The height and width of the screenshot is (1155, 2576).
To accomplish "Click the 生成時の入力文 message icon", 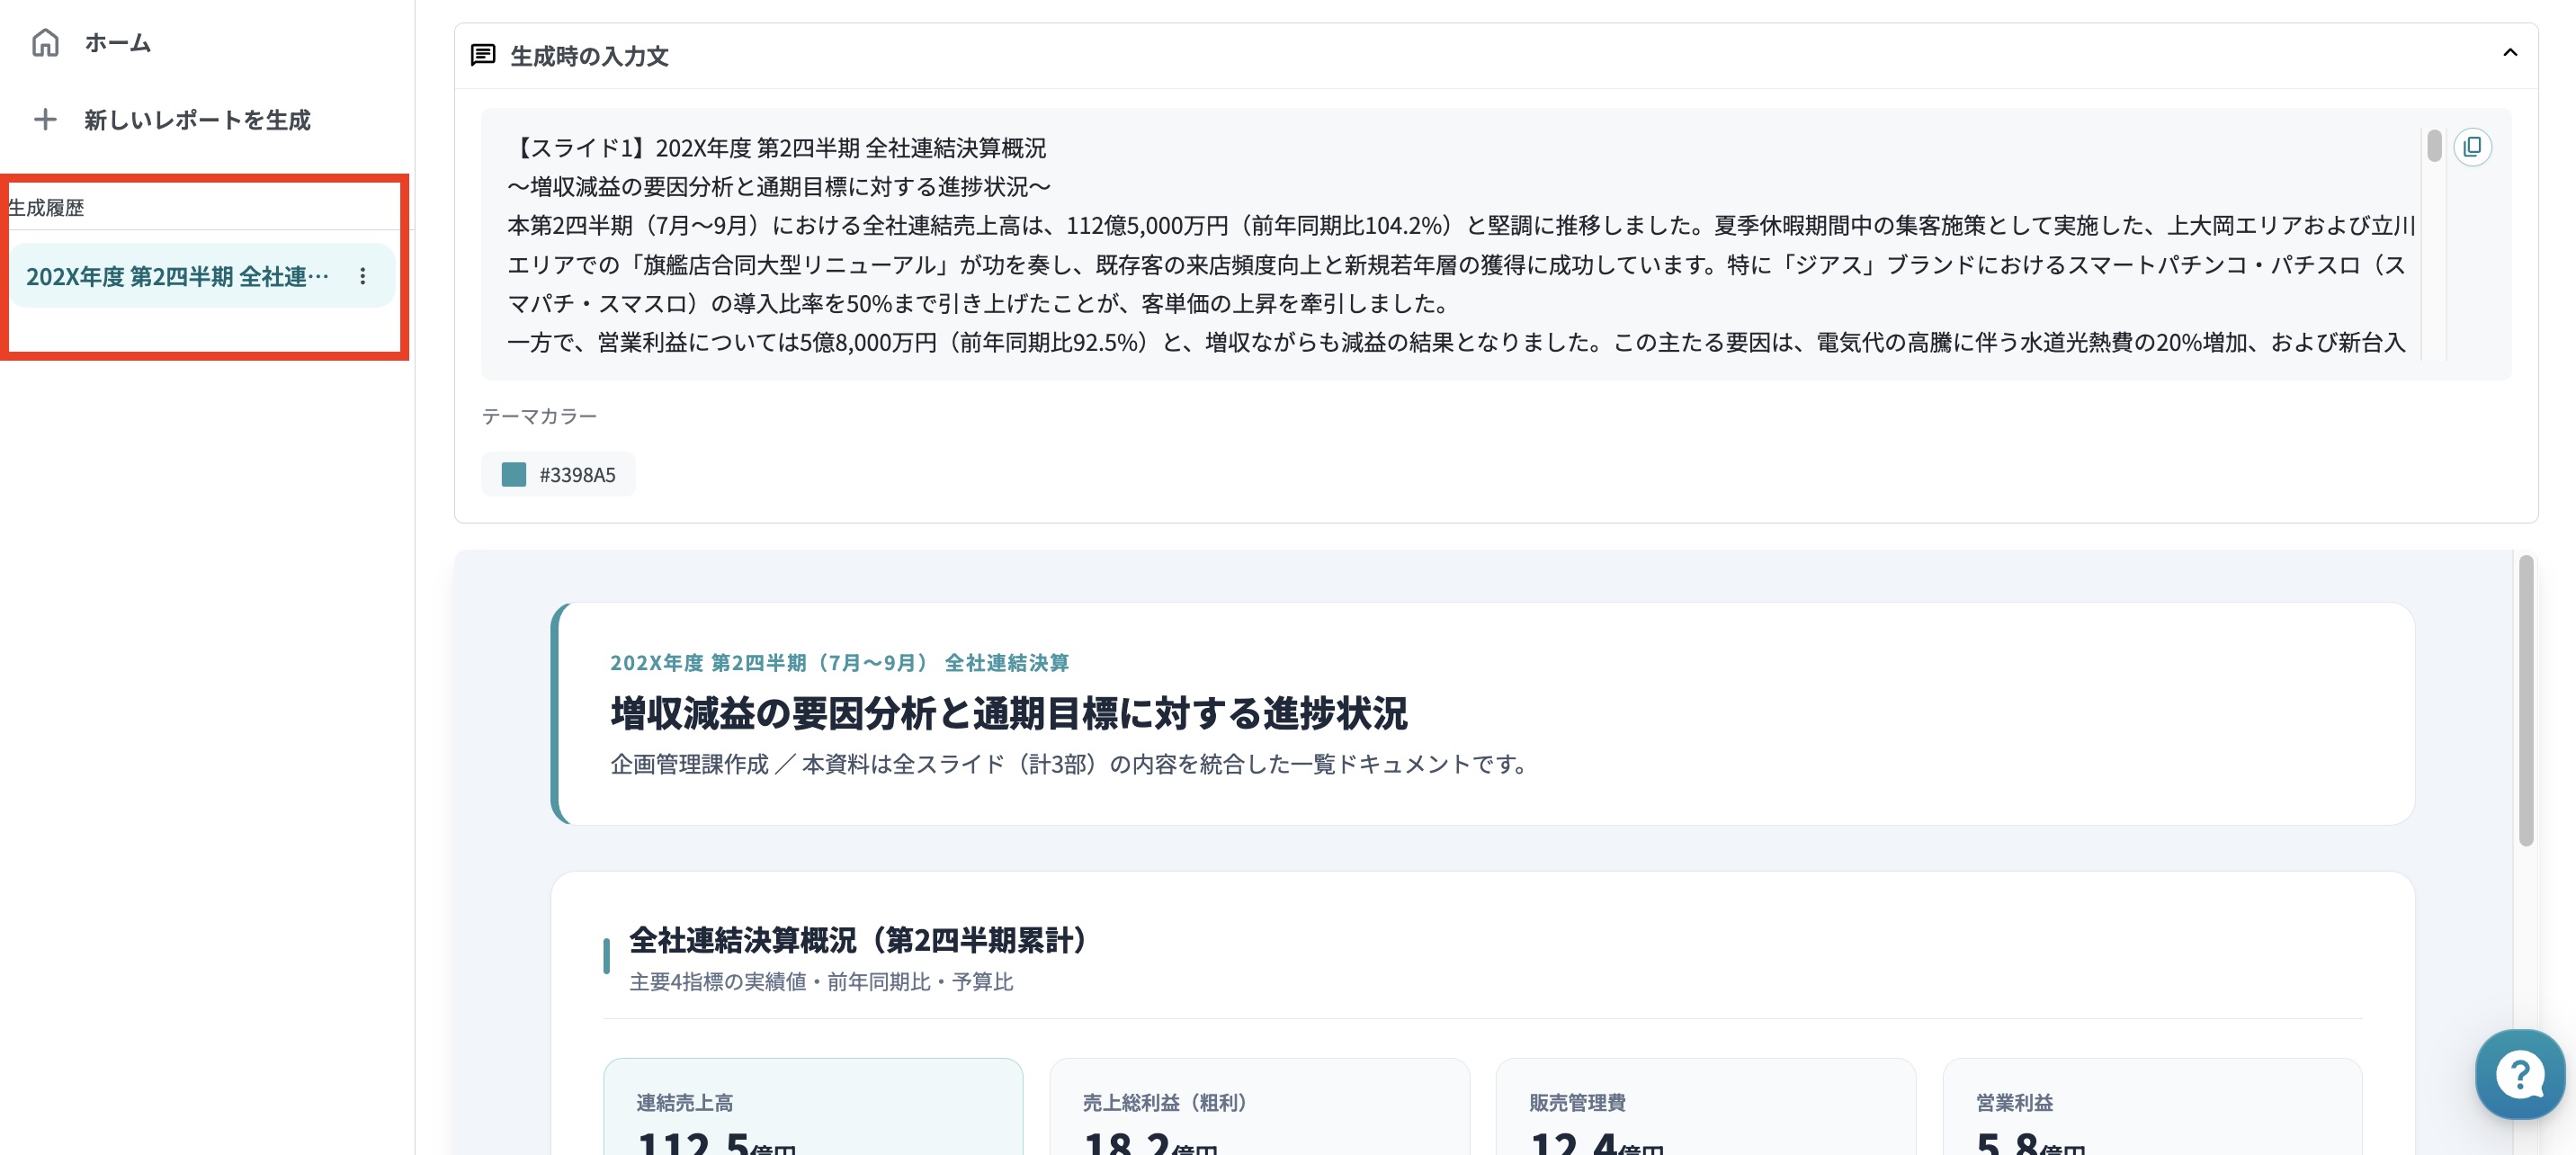I will click(x=483, y=55).
